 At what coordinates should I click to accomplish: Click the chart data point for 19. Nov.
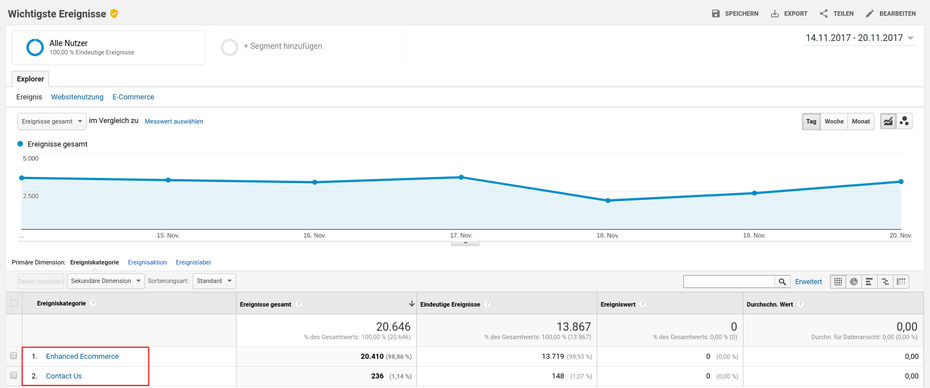coord(754,193)
